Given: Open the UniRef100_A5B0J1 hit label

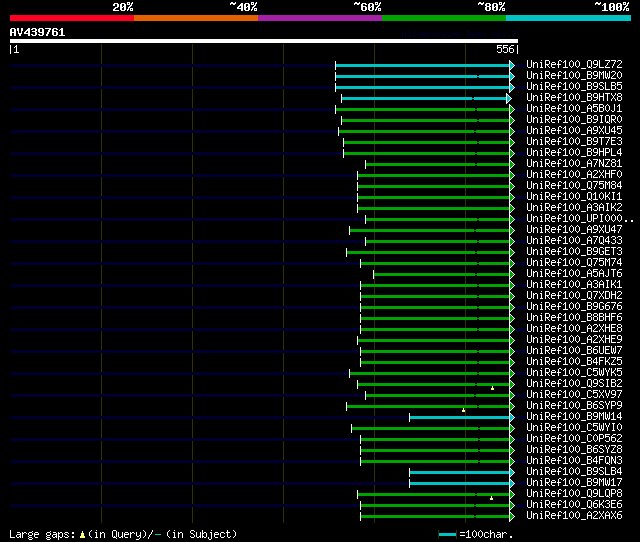Looking at the screenshot, I should 574,109.
